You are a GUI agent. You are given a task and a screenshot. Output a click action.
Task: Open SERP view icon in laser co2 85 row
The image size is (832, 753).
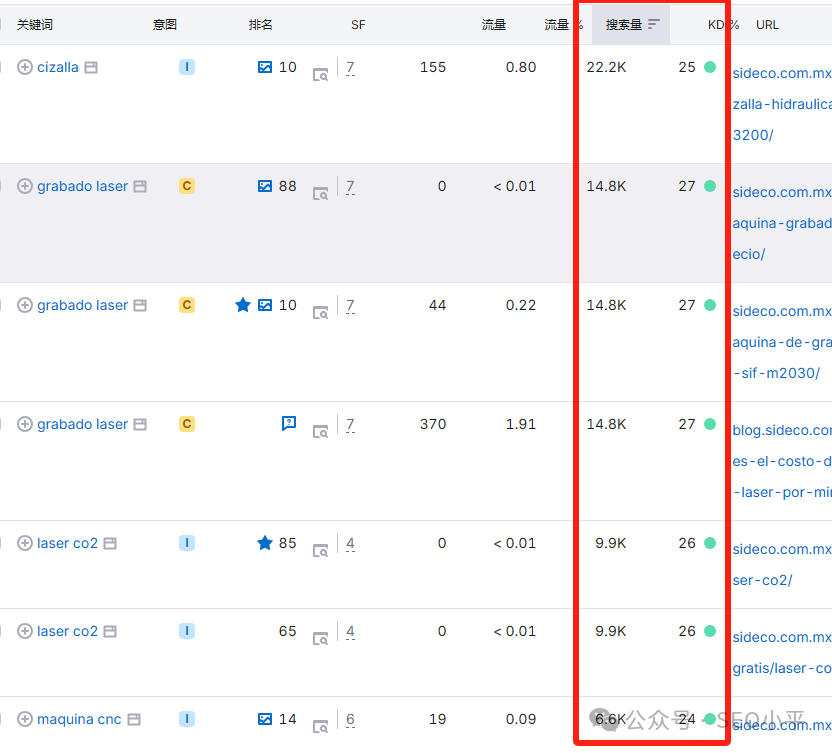tap(320, 551)
